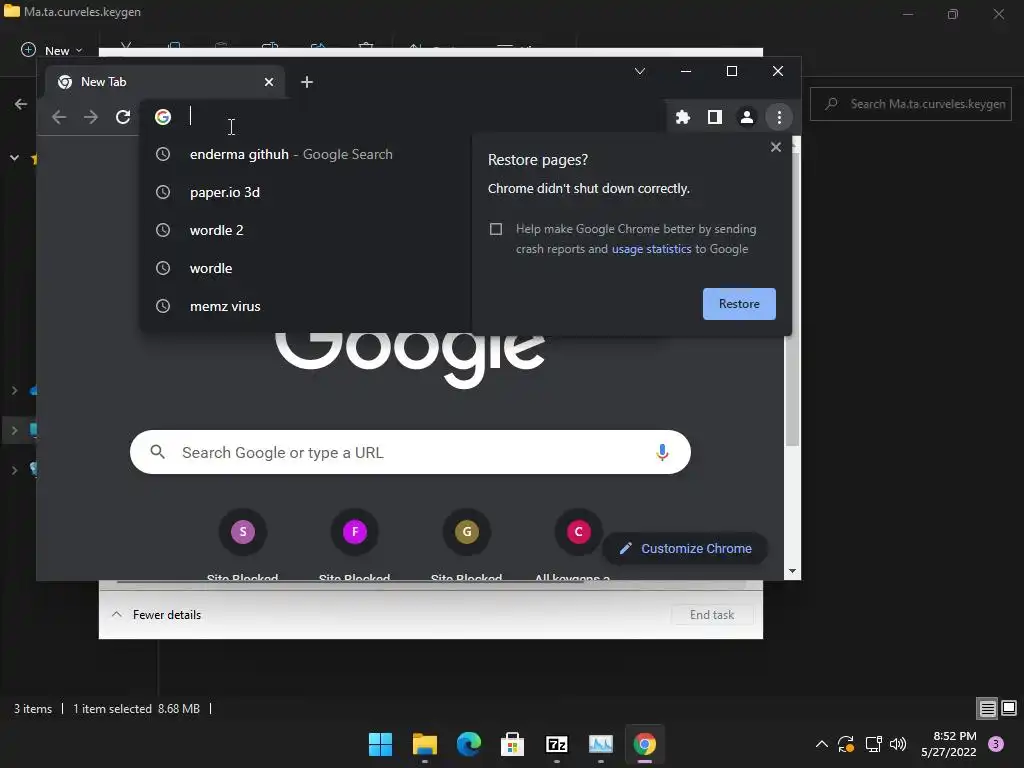Open the 'usage statistics' link
This screenshot has height=768, width=1024.
pos(651,249)
